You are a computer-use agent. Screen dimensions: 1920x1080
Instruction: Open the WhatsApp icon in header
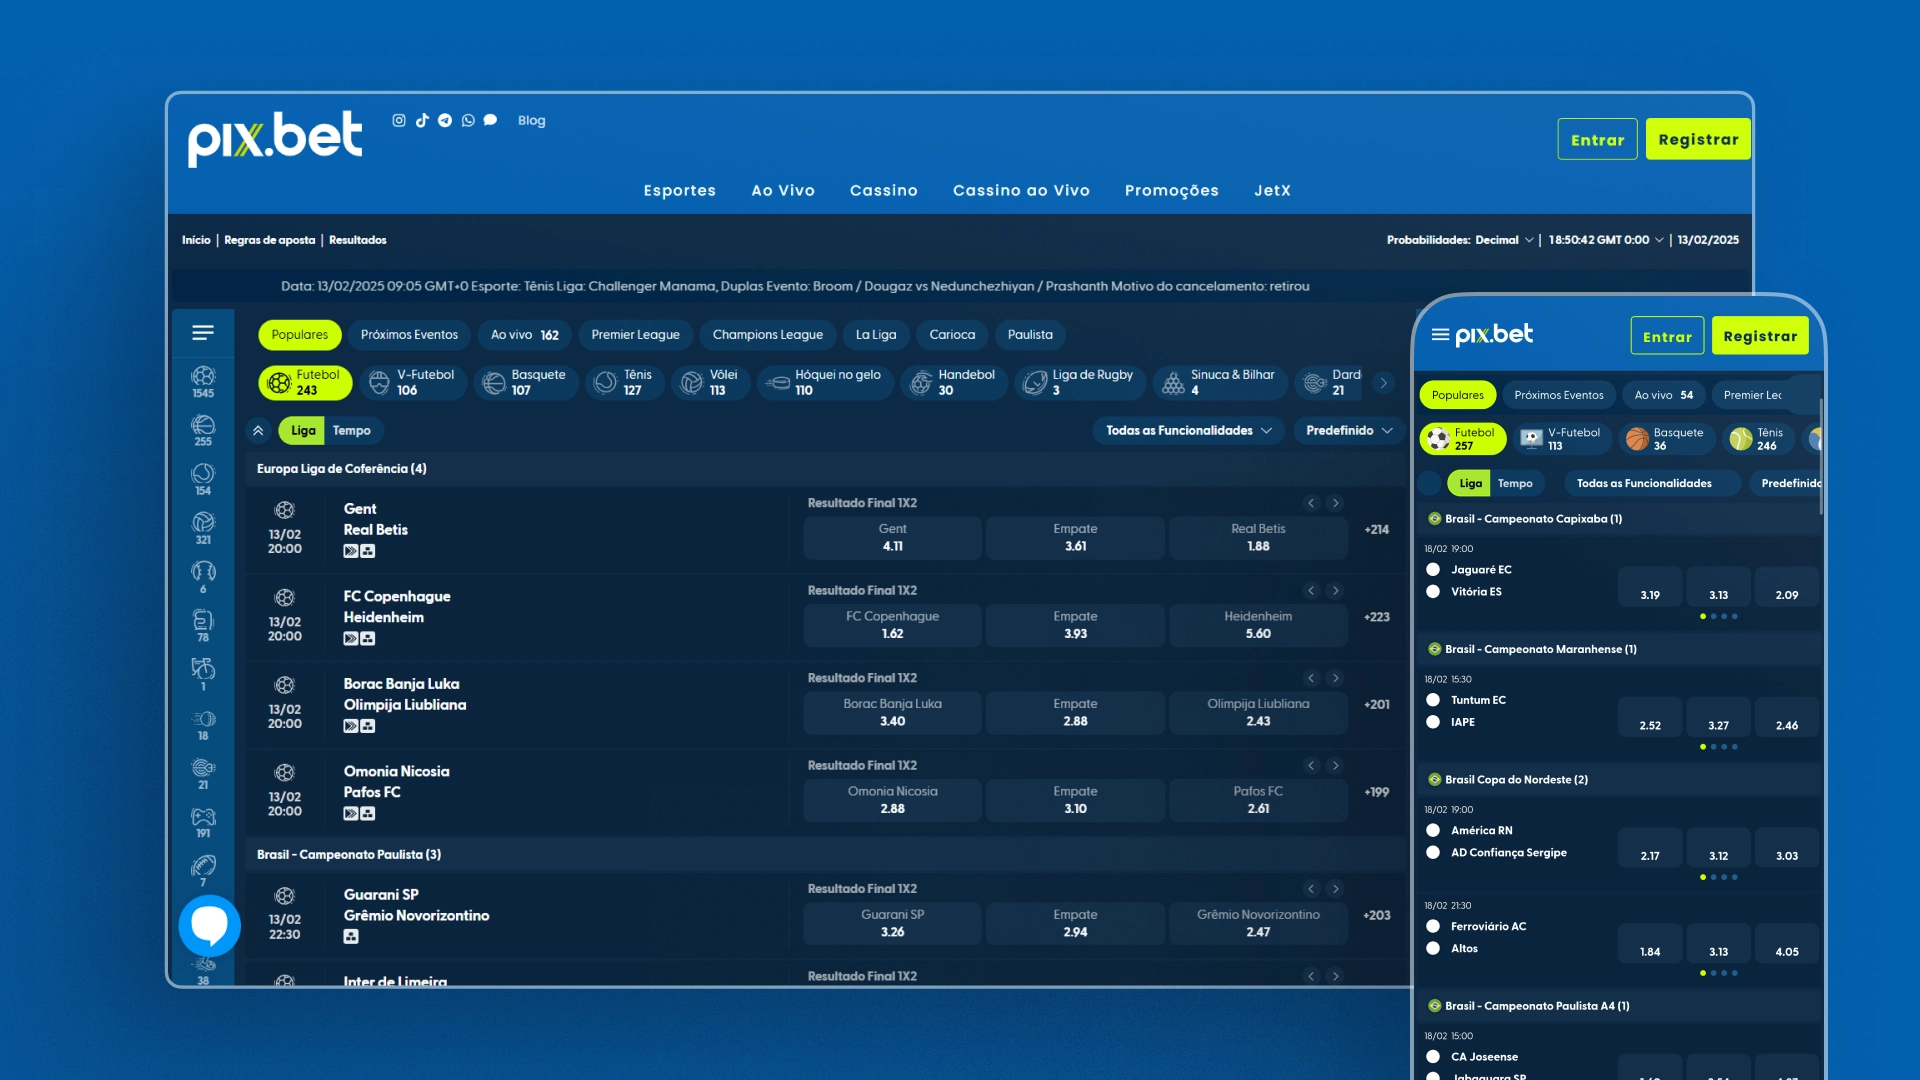(x=468, y=120)
